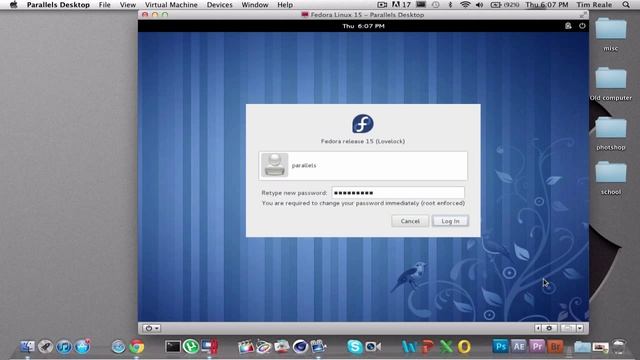640x360 pixels.
Task: Open the Time Machine menu bar icon
Action: click(x=436, y=5)
